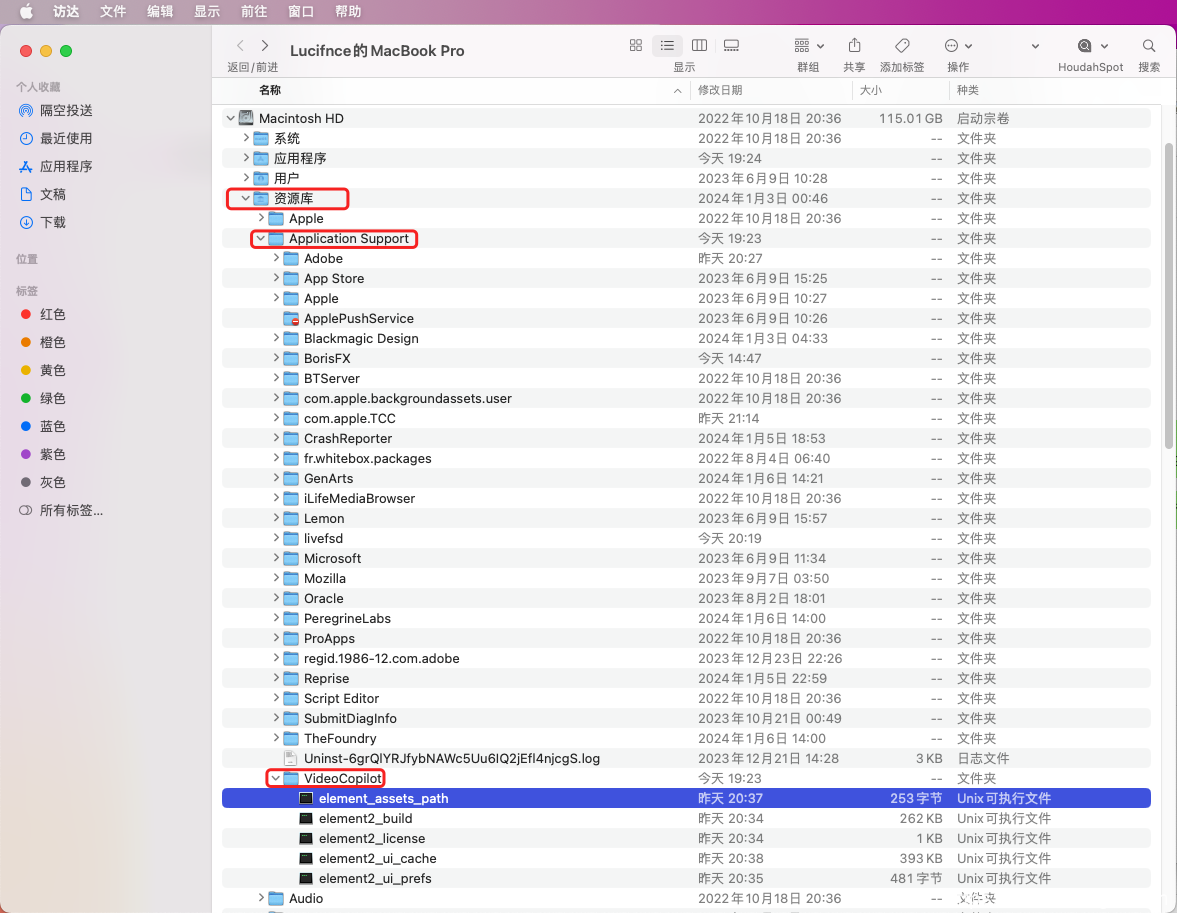Open the 文件 menu in menu bar
The height and width of the screenshot is (913, 1177).
pyautogui.click(x=113, y=11)
